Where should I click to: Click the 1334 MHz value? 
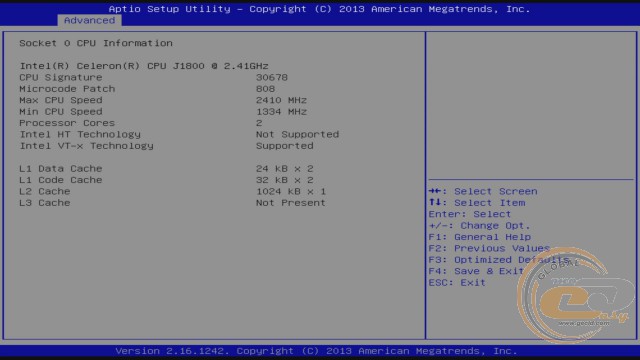coord(281,112)
